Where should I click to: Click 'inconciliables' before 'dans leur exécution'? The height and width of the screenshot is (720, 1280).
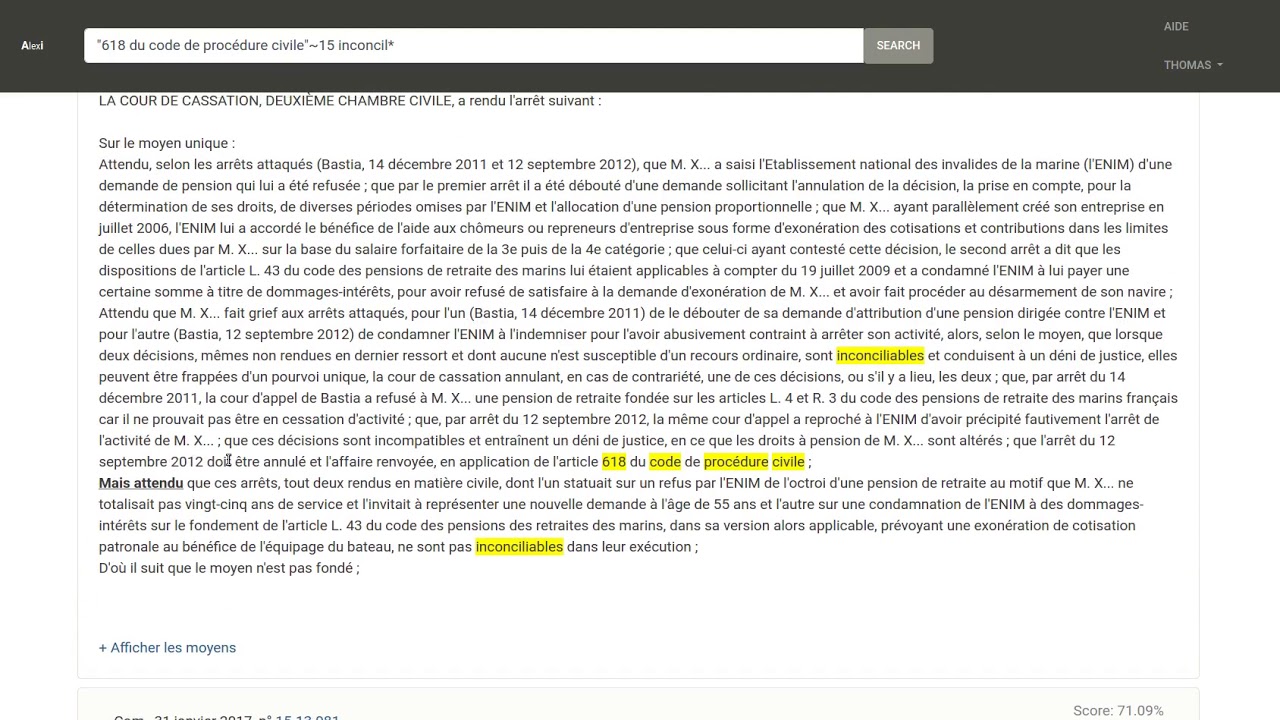tap(519, 547)
